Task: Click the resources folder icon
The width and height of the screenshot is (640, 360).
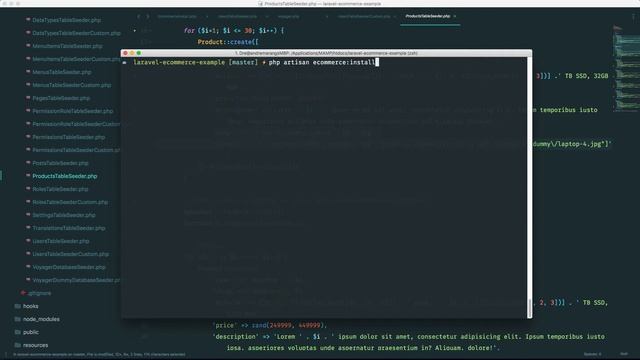Action: tap(18, 345)
